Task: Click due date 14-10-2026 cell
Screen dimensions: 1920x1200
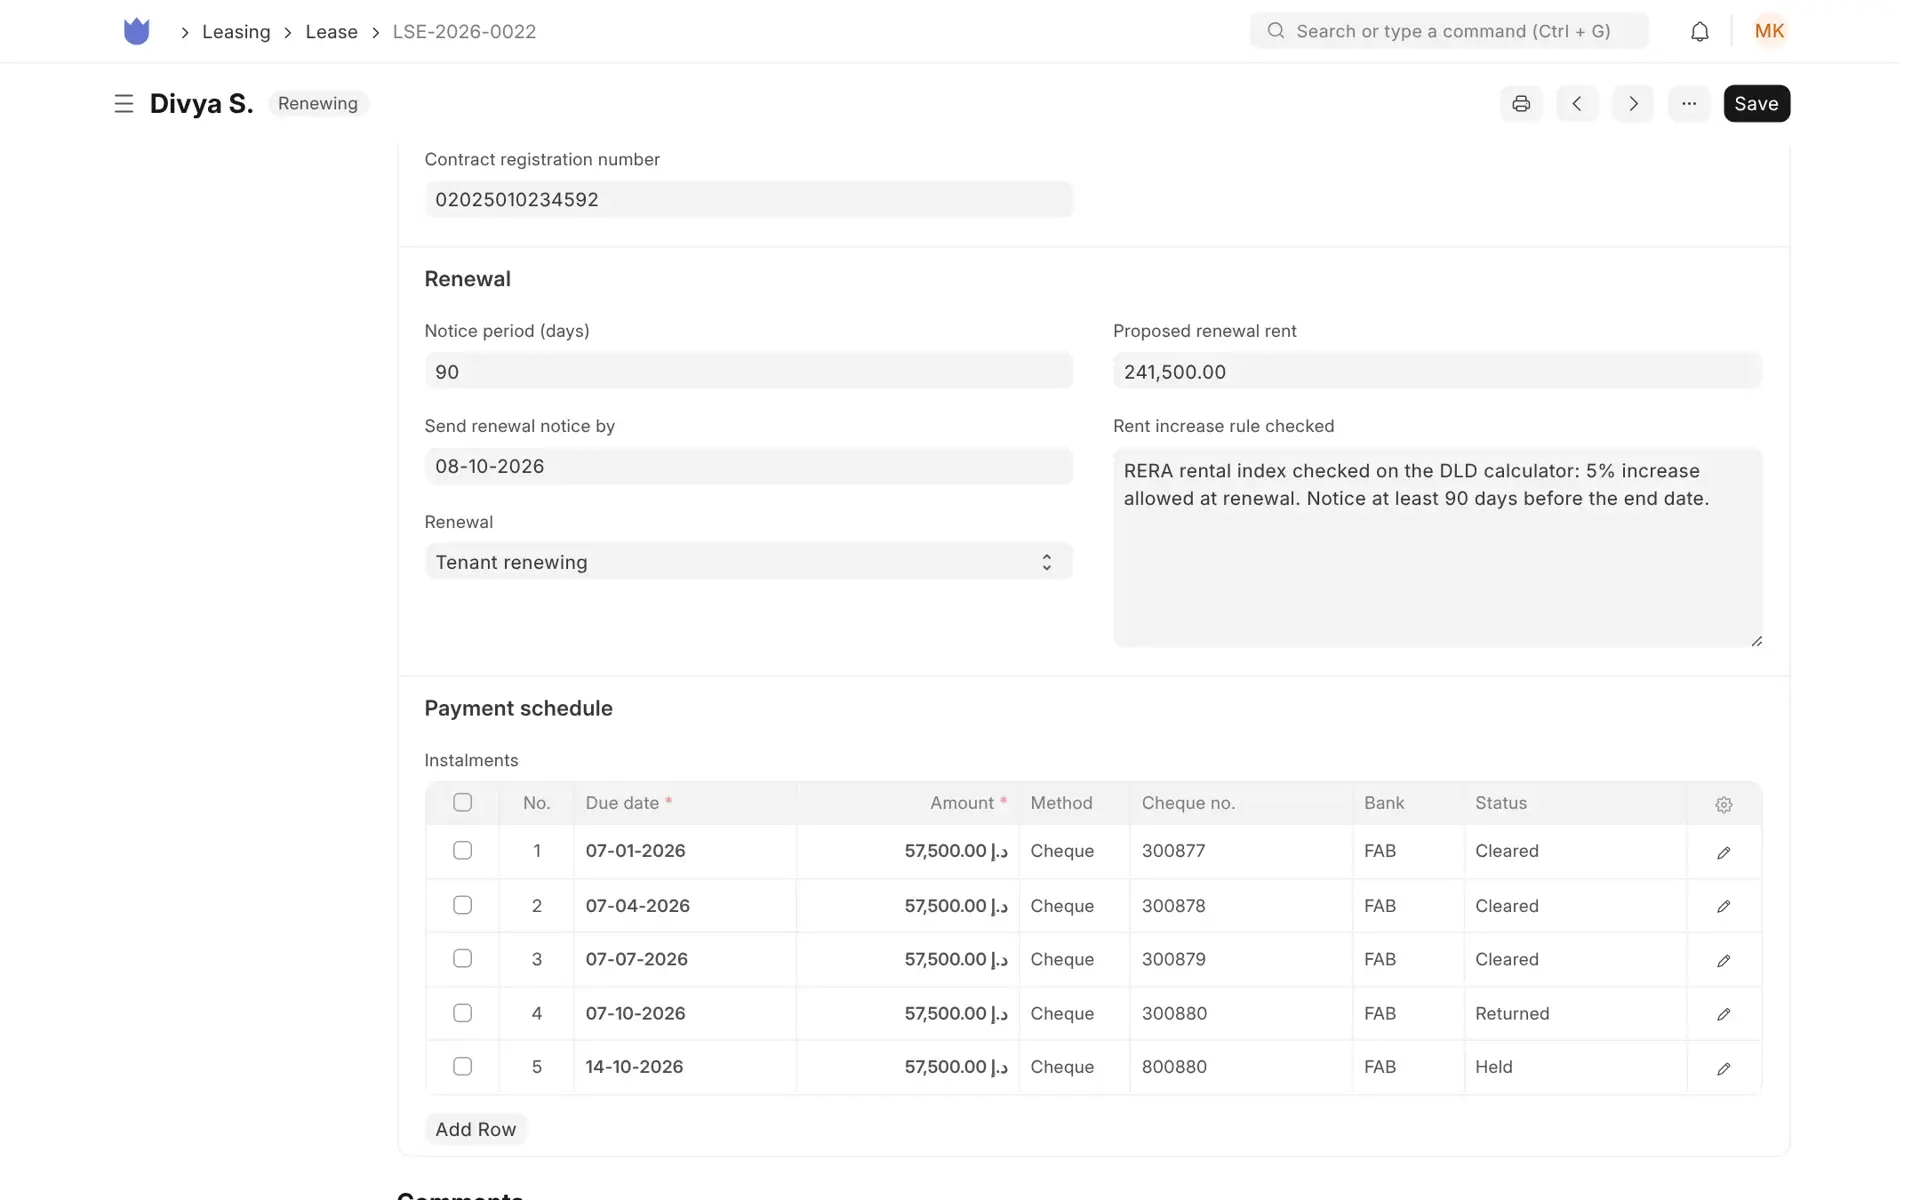Action: pyautogui.click(x=685, y=1067)
